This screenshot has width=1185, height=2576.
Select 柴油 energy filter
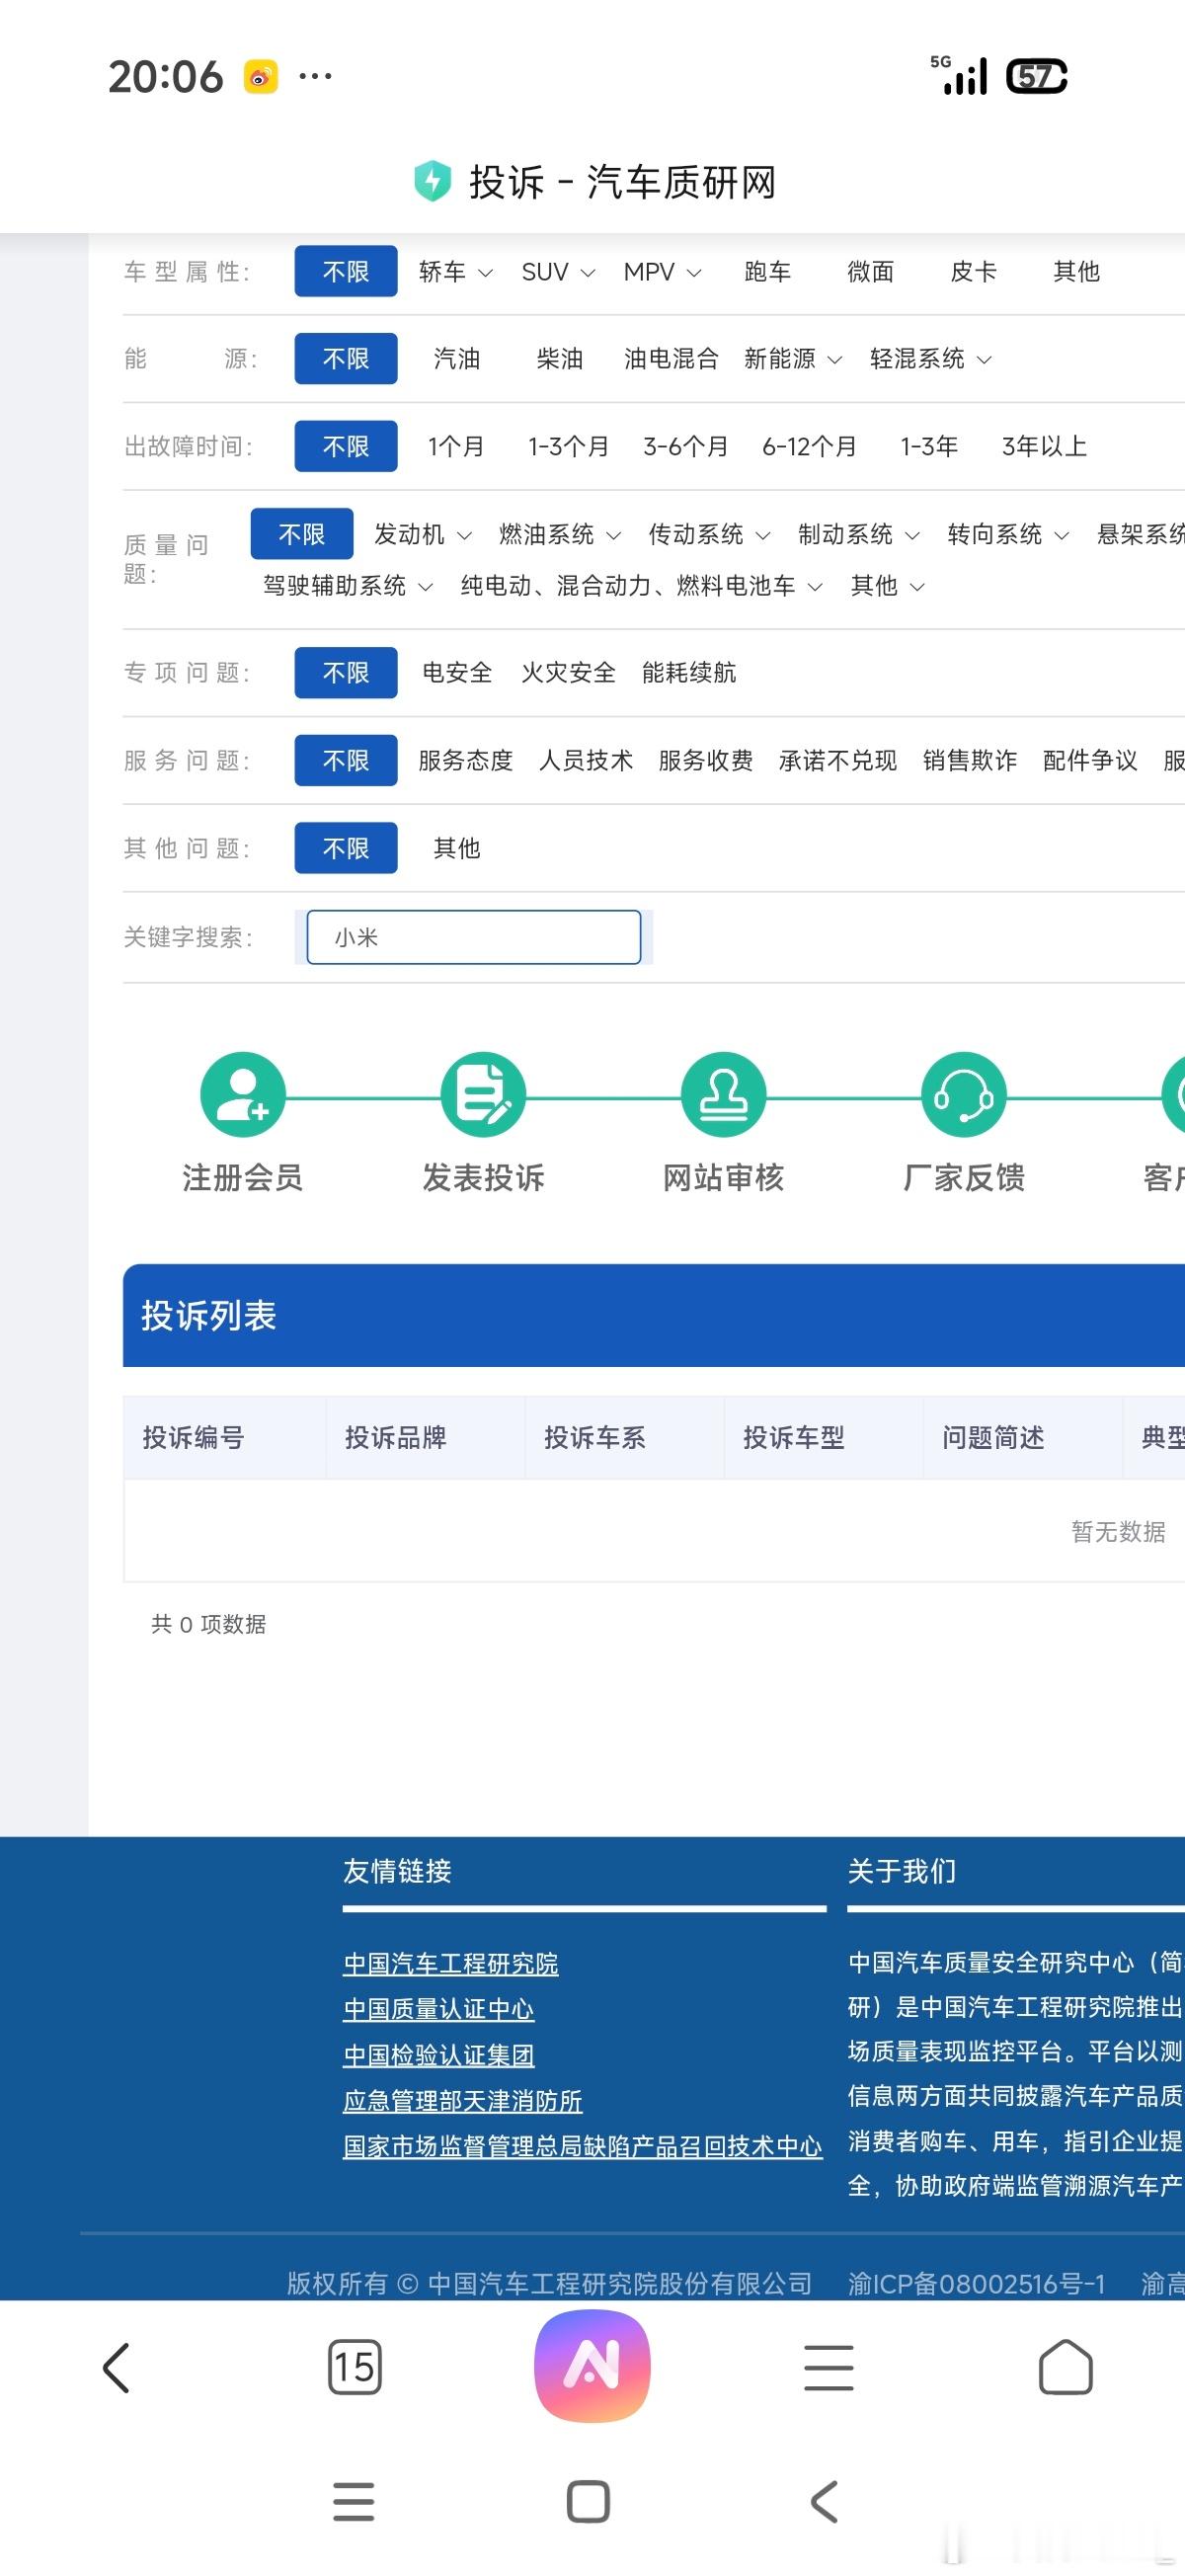coord(560,358)
